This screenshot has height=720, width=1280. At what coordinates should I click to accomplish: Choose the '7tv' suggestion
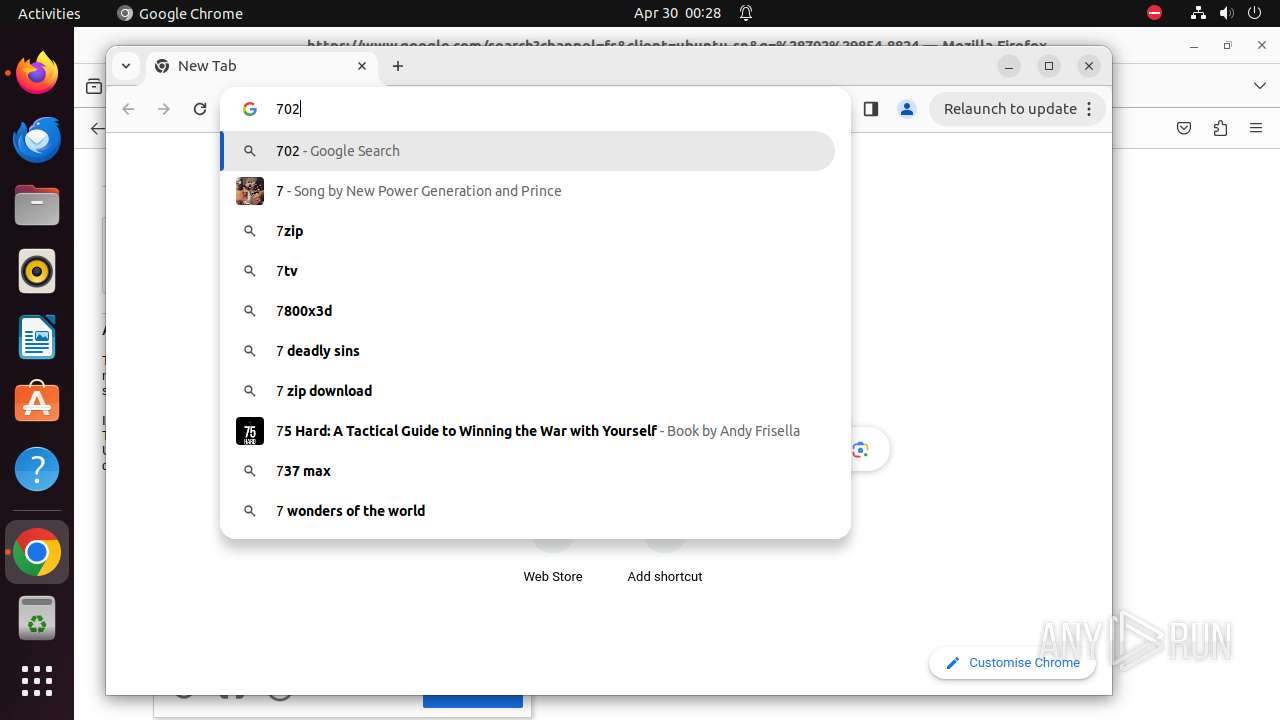(x=528, y=271)
